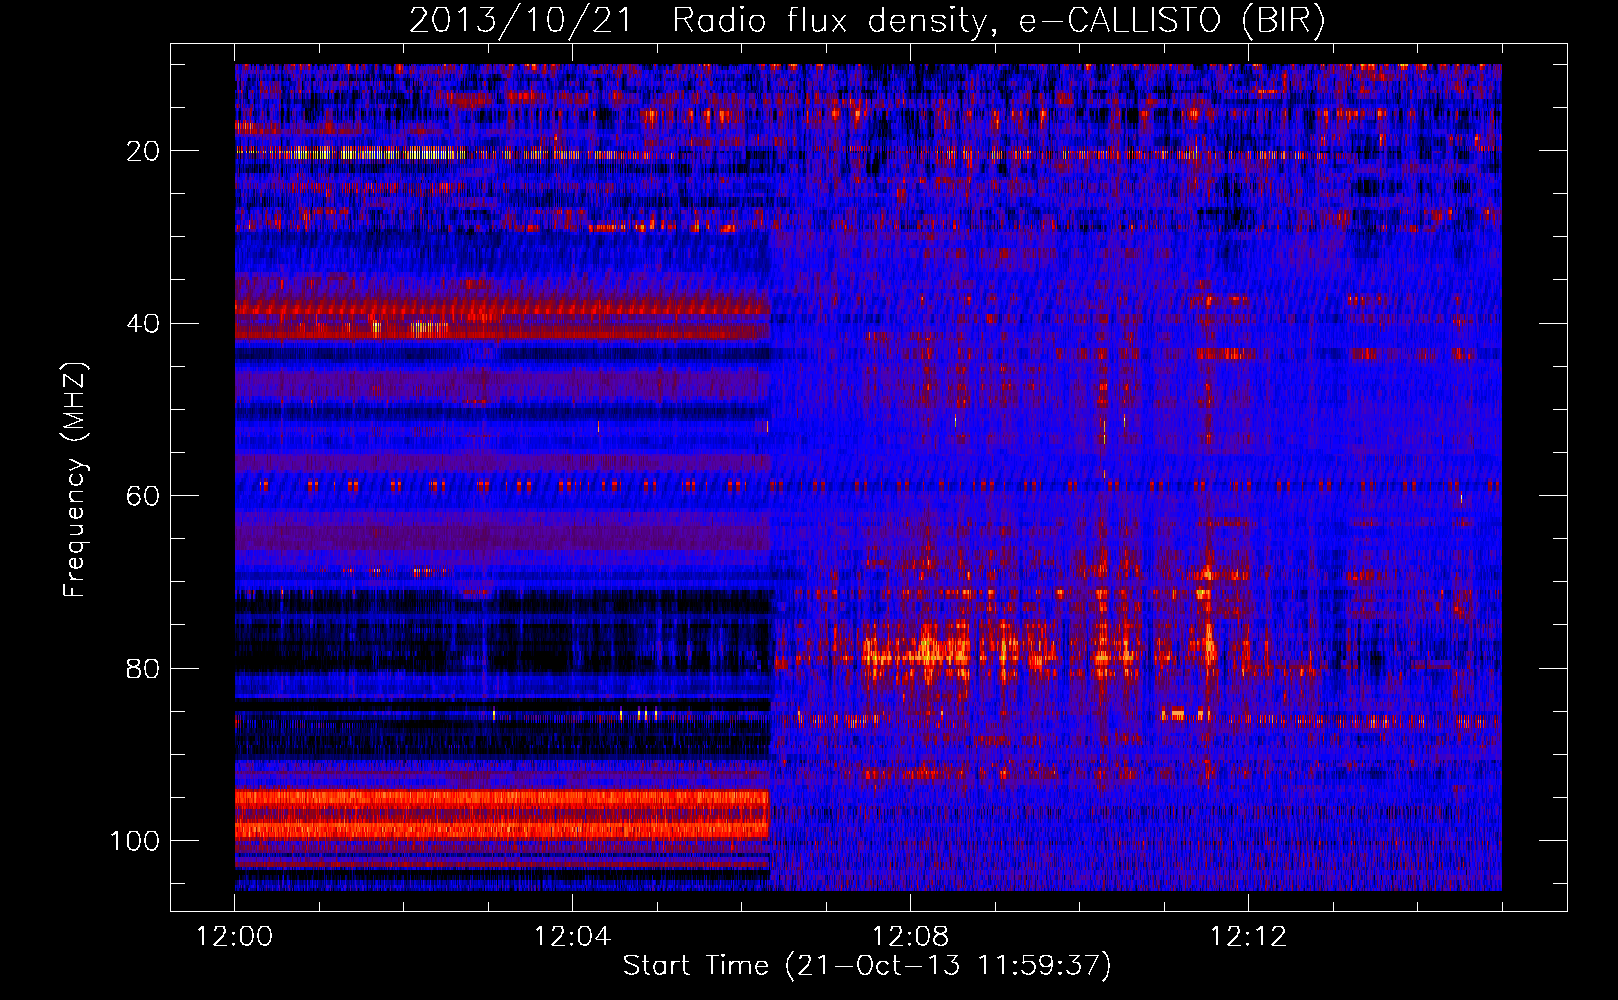
Task: Click the '12:04' time tick label
Action: pyautogui.click(x=572, y=937)
